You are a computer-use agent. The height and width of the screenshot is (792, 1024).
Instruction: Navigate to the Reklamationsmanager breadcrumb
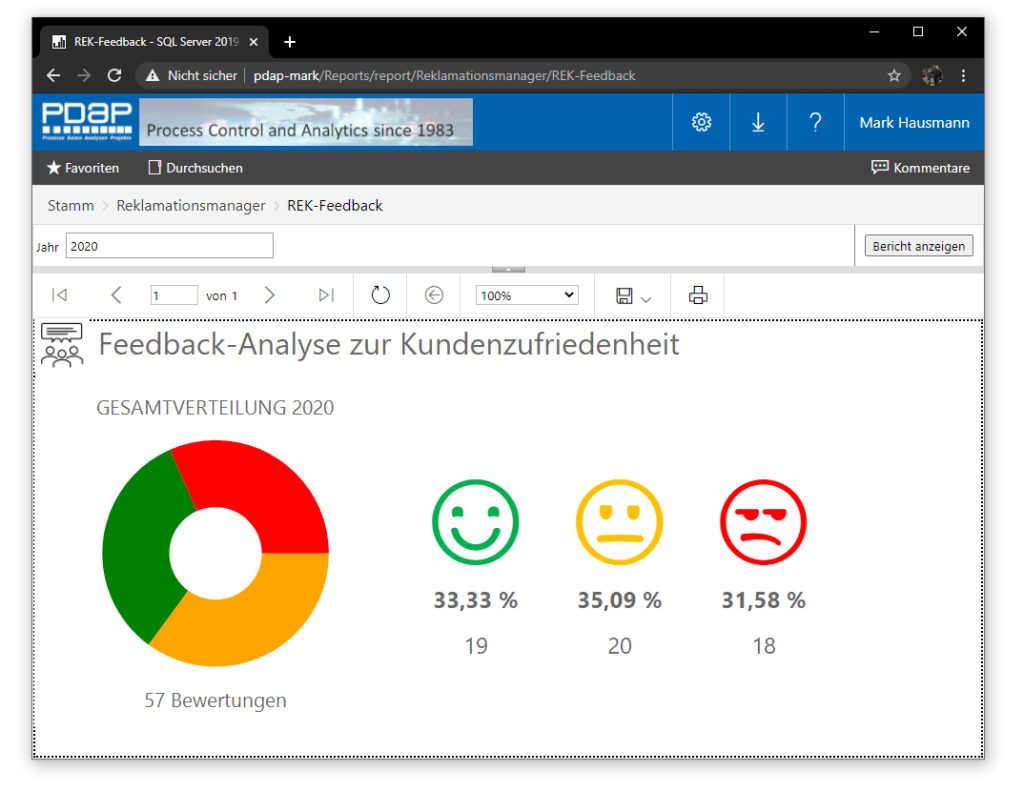tap(191, 205)
